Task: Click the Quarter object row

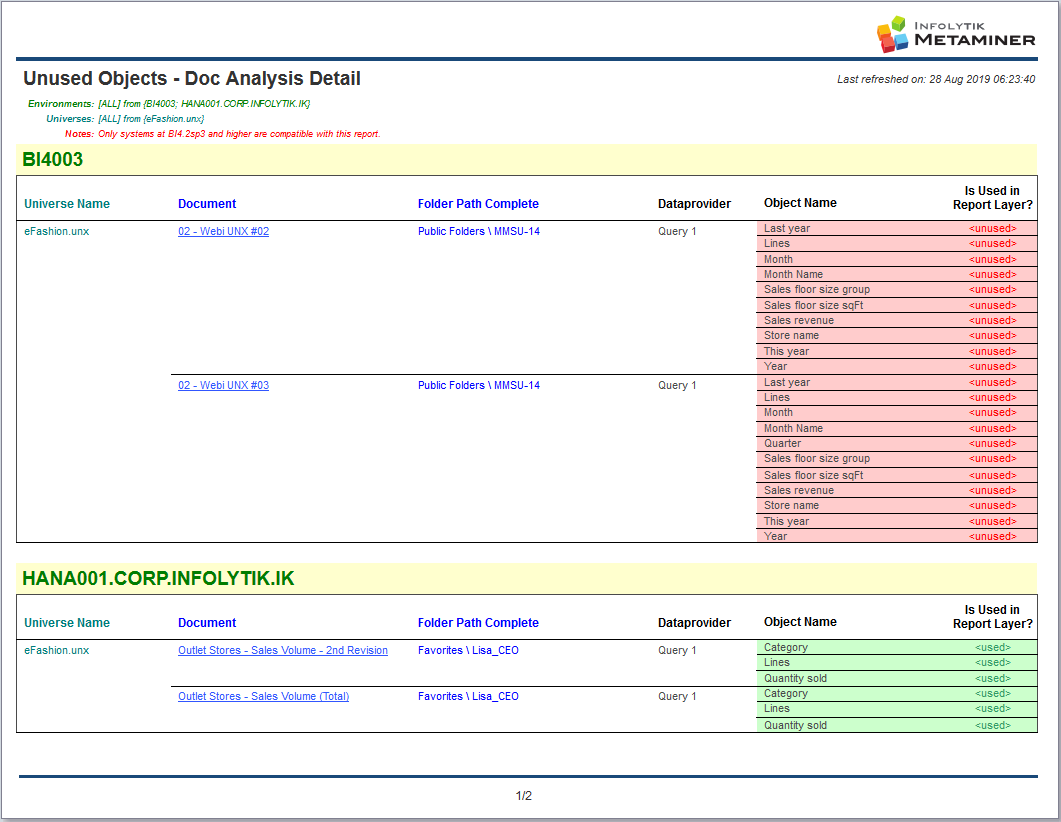Action: [897, 444]
